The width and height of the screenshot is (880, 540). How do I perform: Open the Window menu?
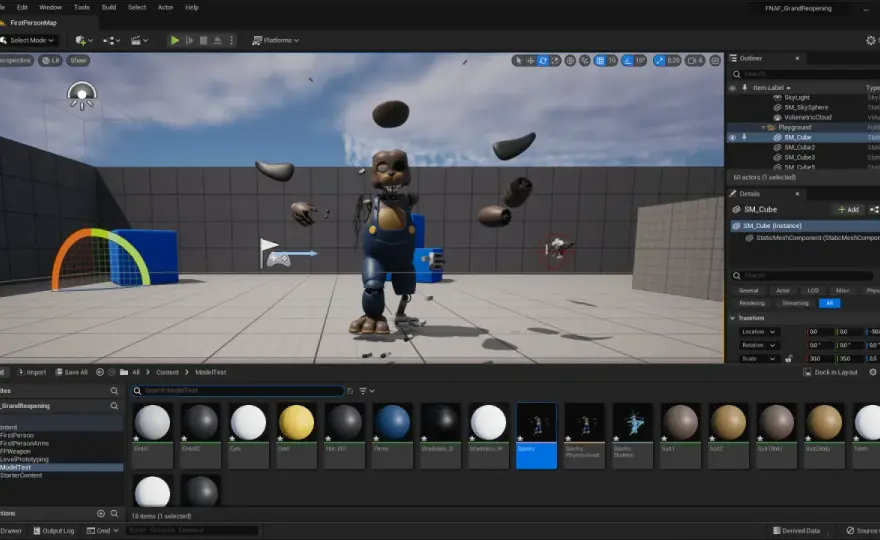click(51, 7)
